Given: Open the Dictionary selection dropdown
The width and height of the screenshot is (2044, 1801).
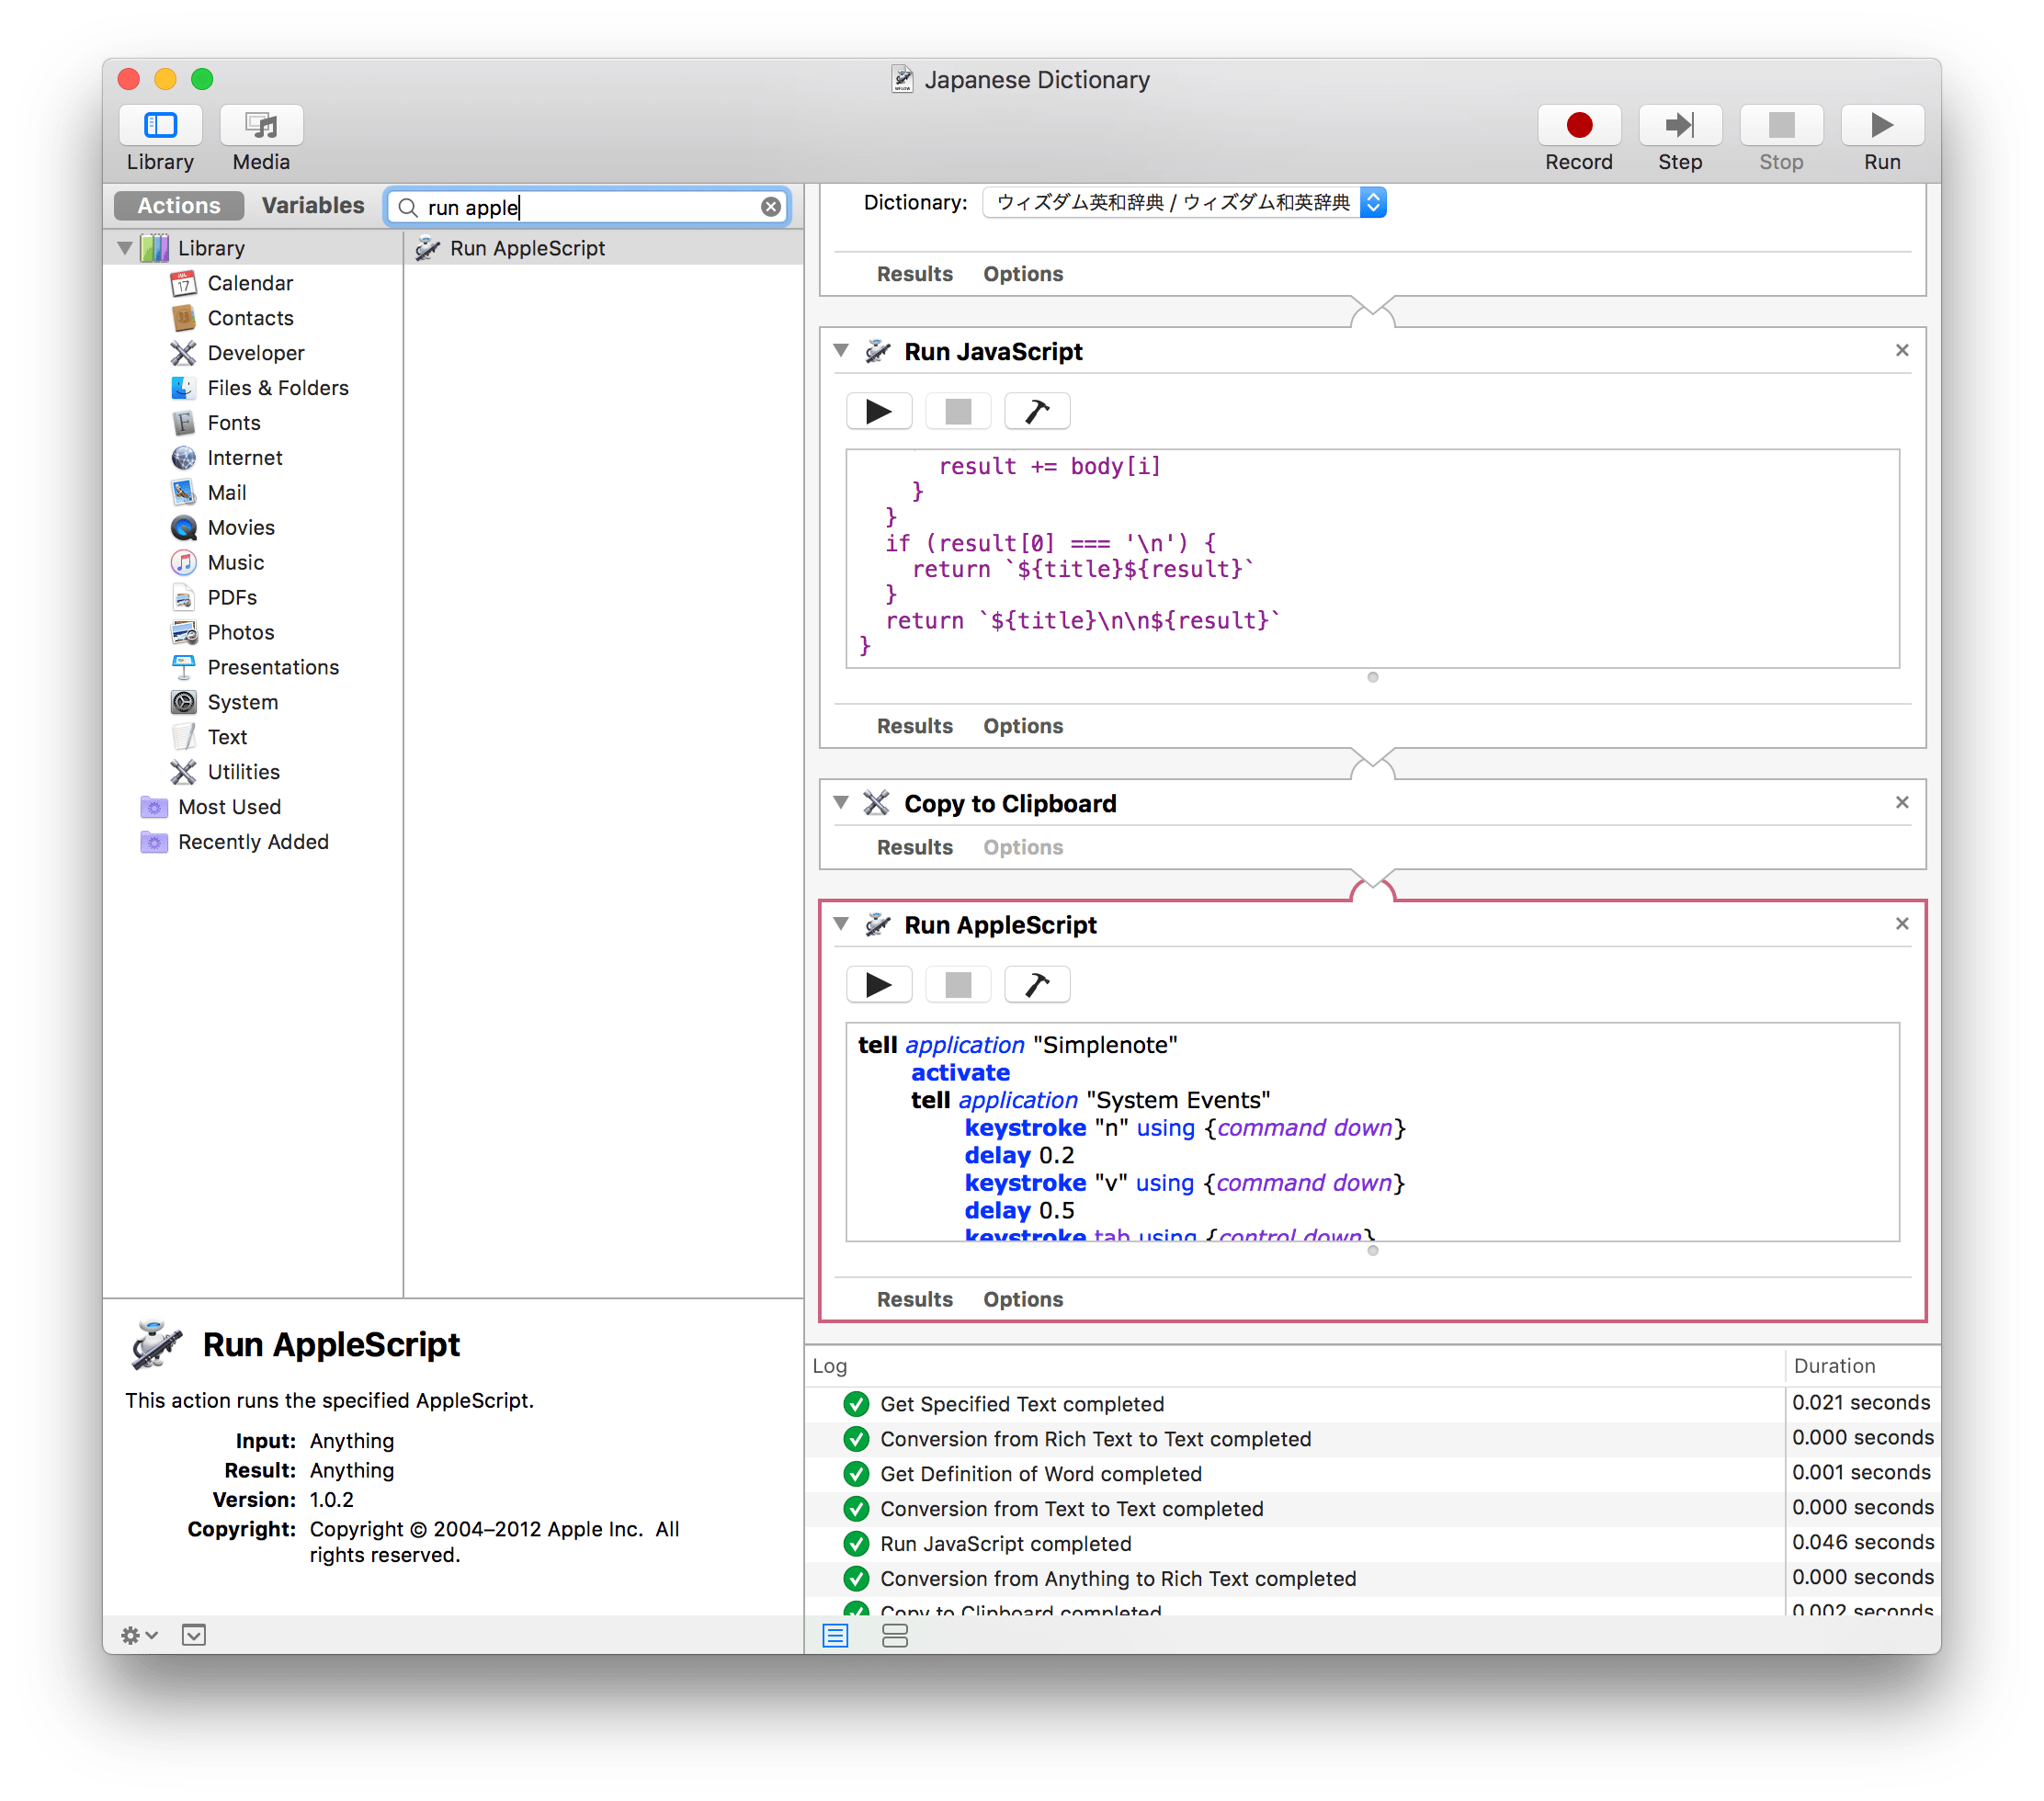Looking at the screenshot, I should pos(1375,203).
